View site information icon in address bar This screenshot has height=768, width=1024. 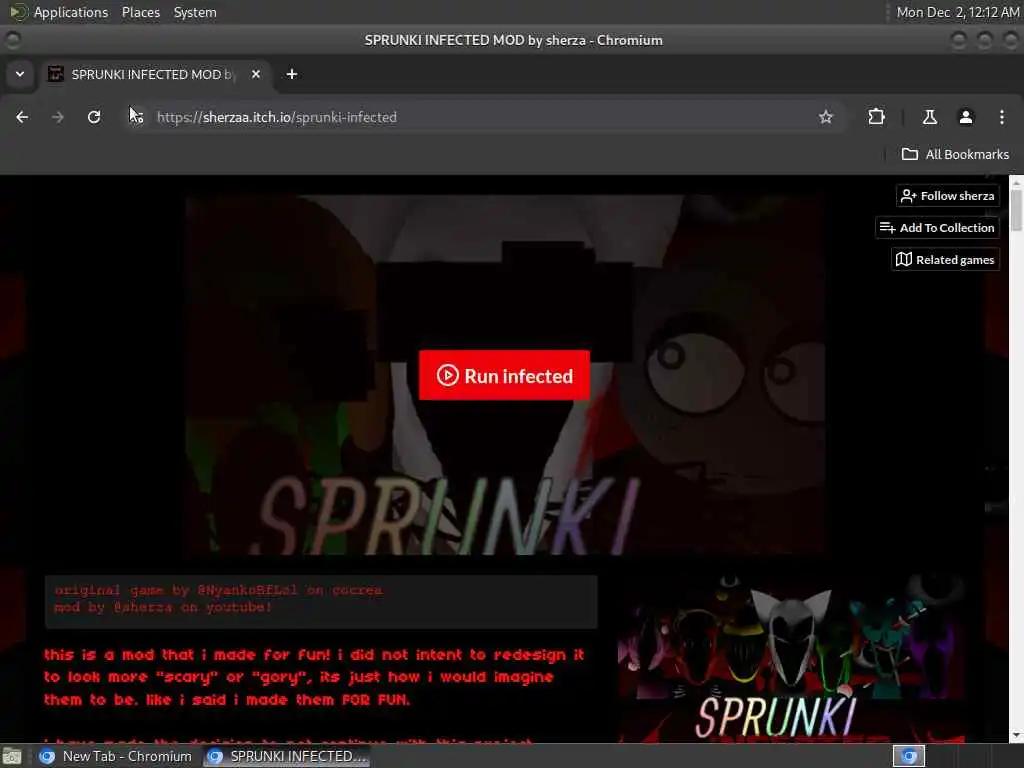click(136, 117)
